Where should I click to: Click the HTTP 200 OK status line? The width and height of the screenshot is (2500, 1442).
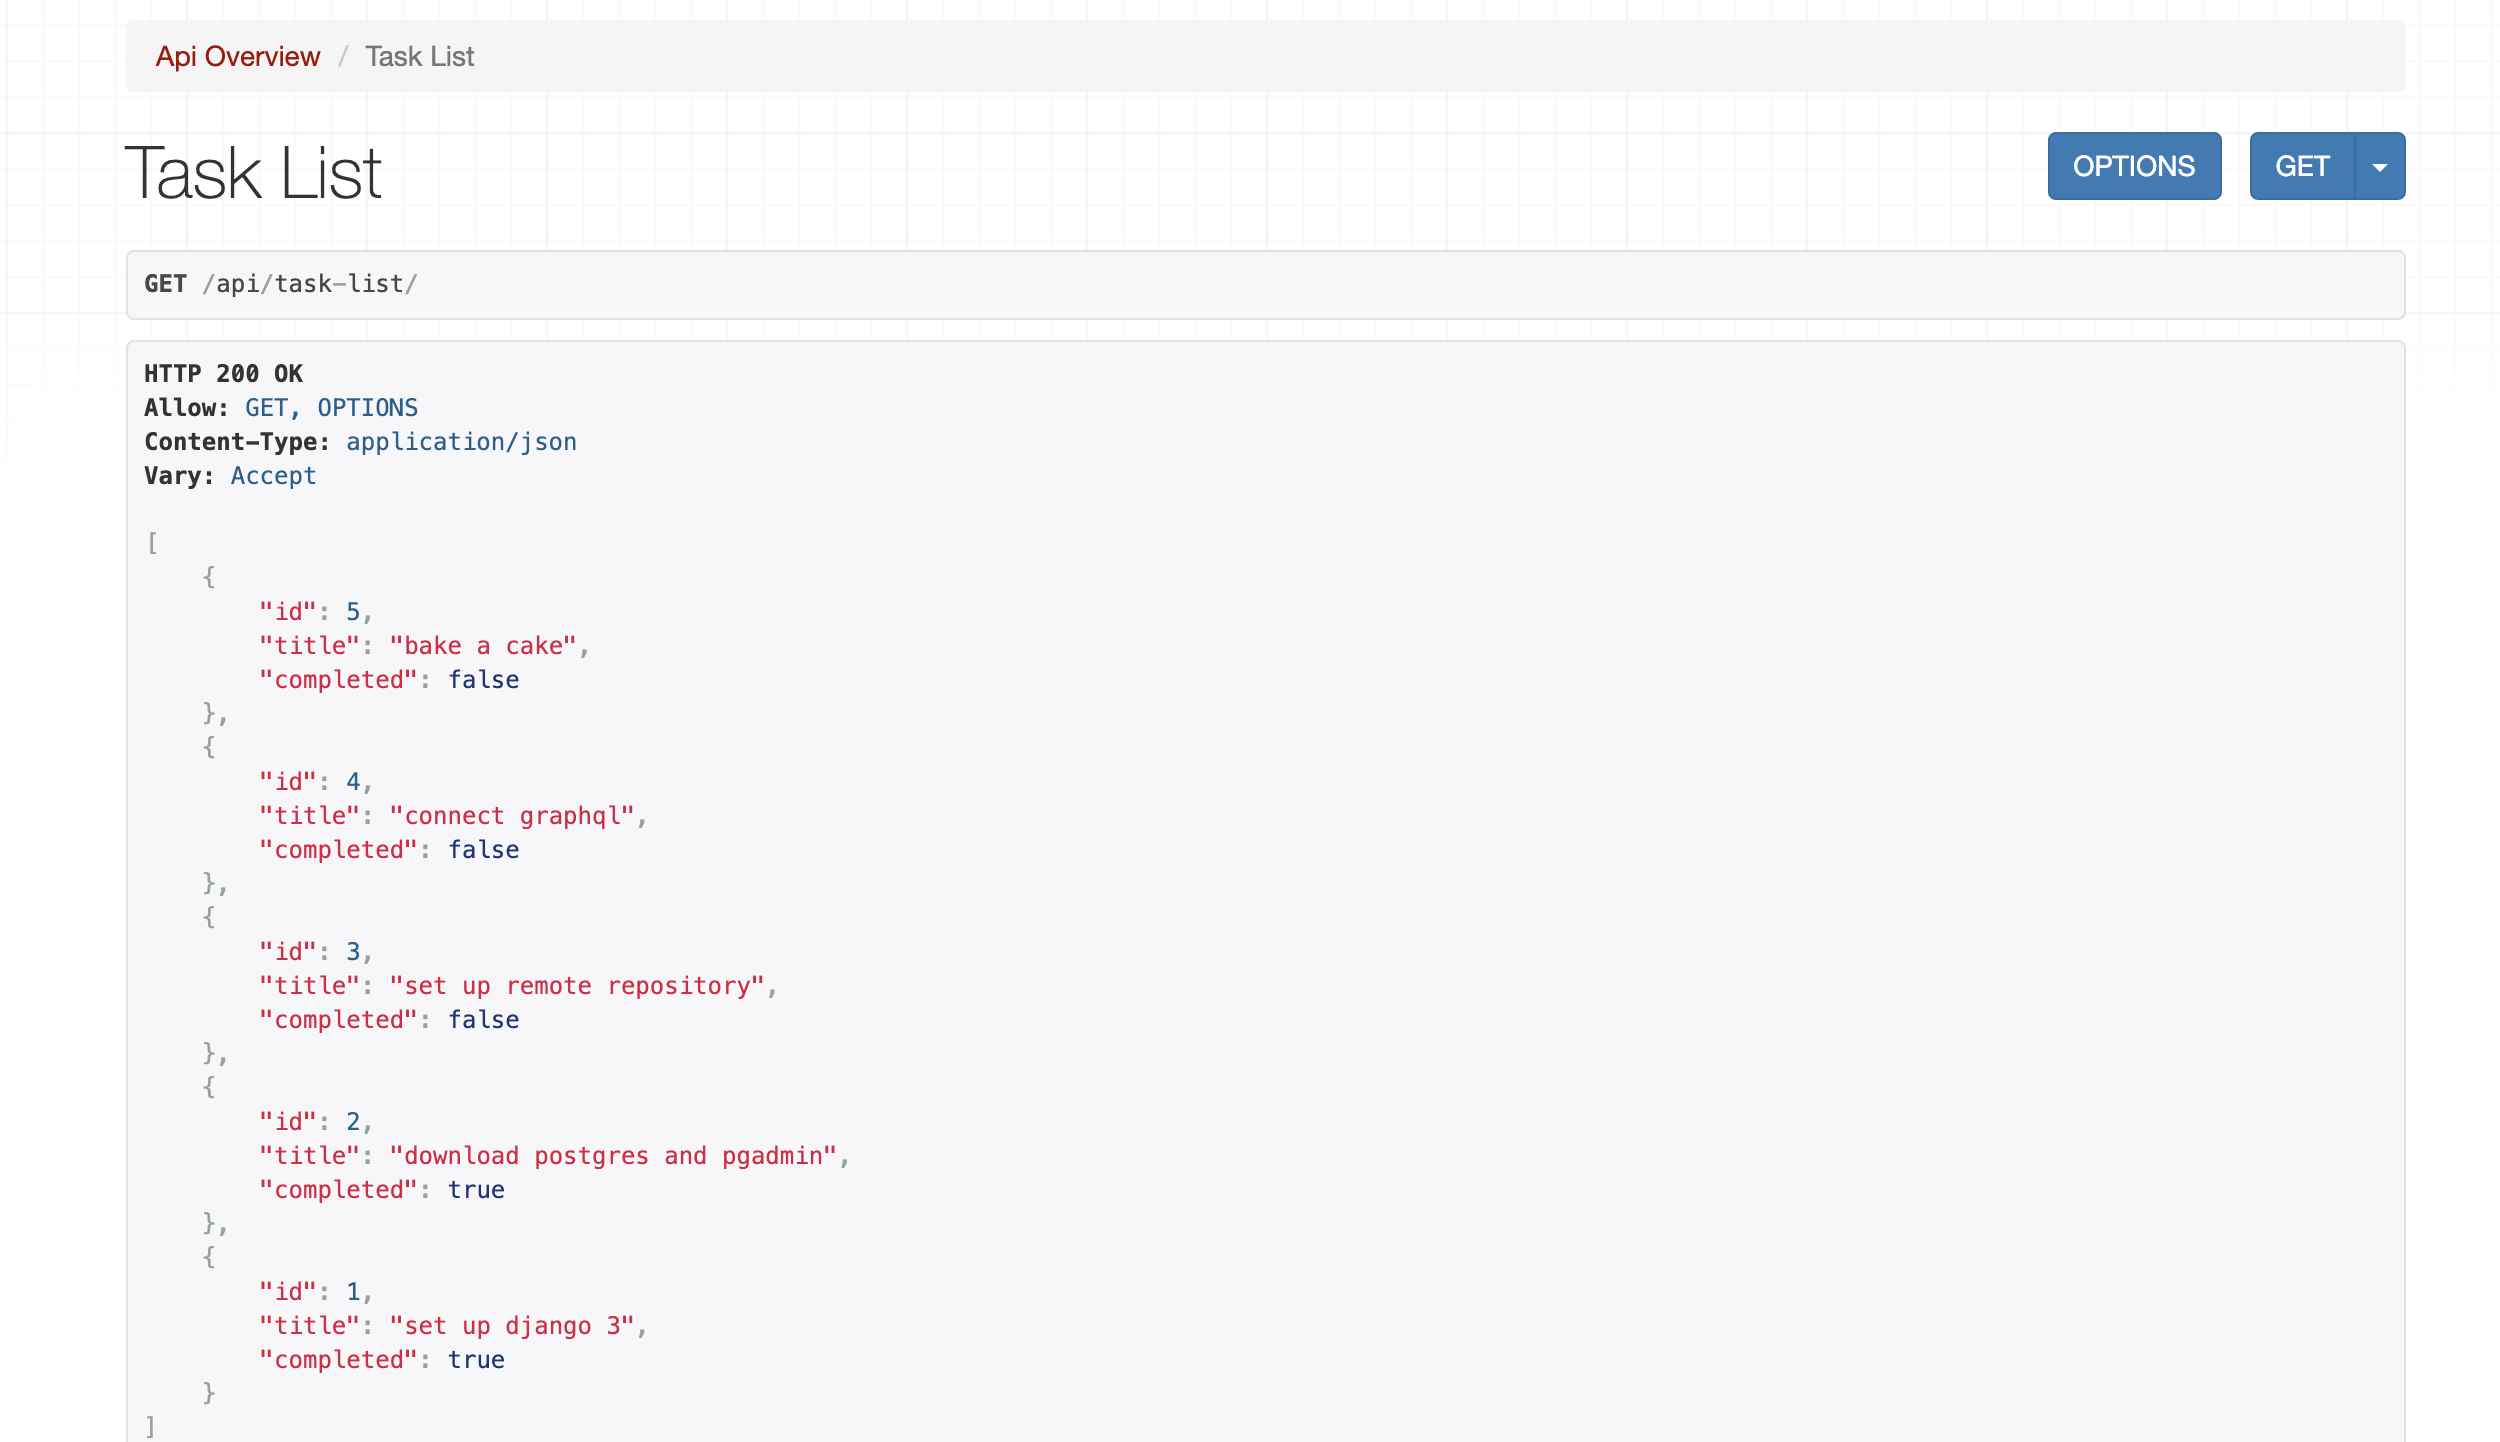pos(223,374)
